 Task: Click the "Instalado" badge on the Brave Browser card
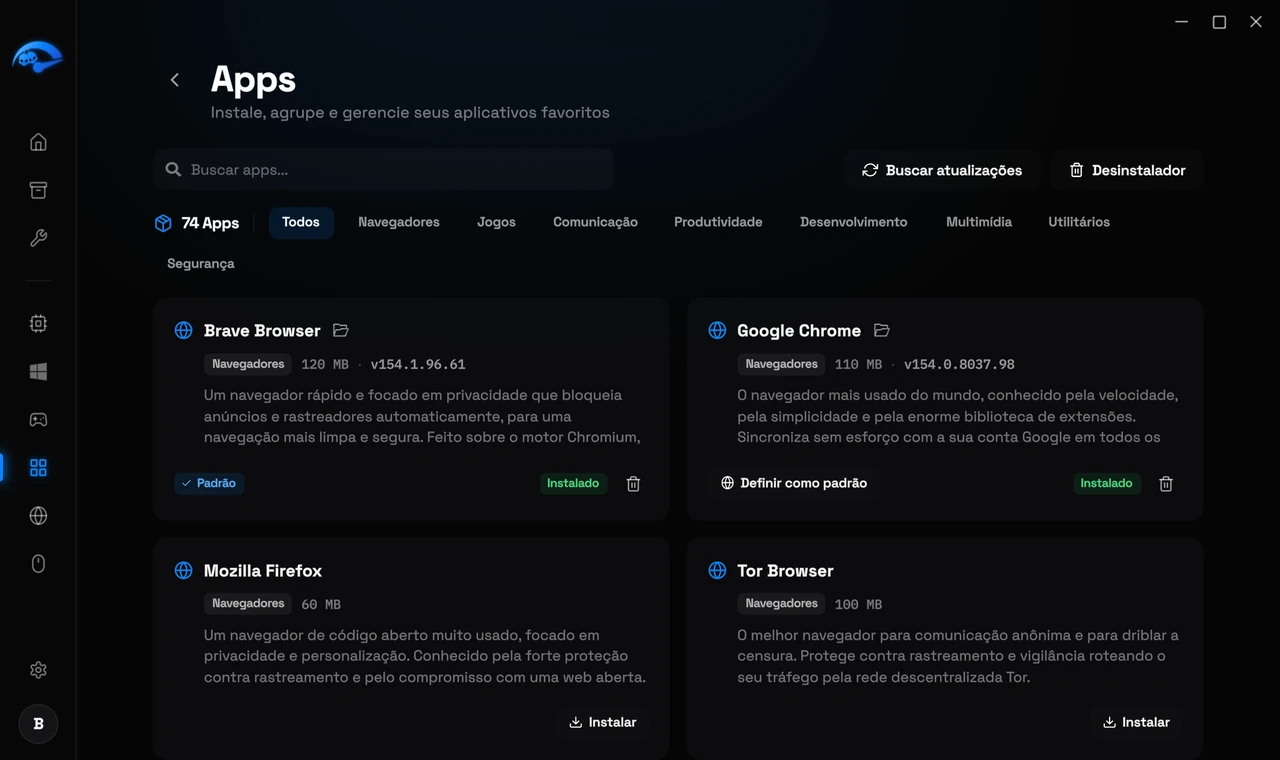pos(573,483)
